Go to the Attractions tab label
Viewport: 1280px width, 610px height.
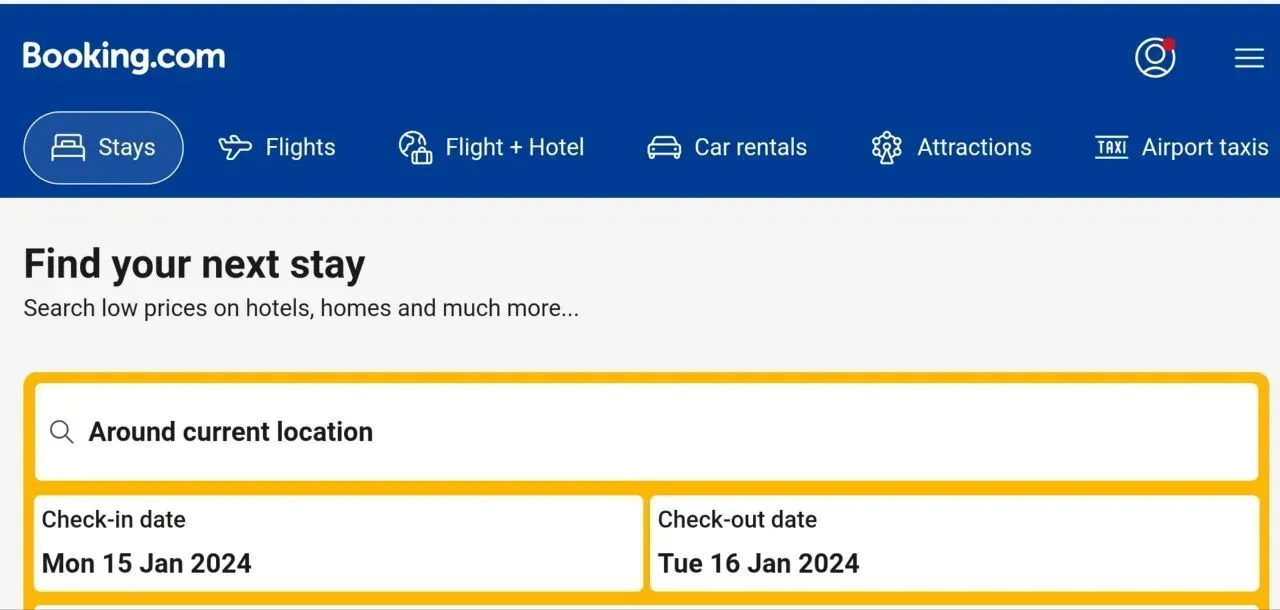click(974, 148)
